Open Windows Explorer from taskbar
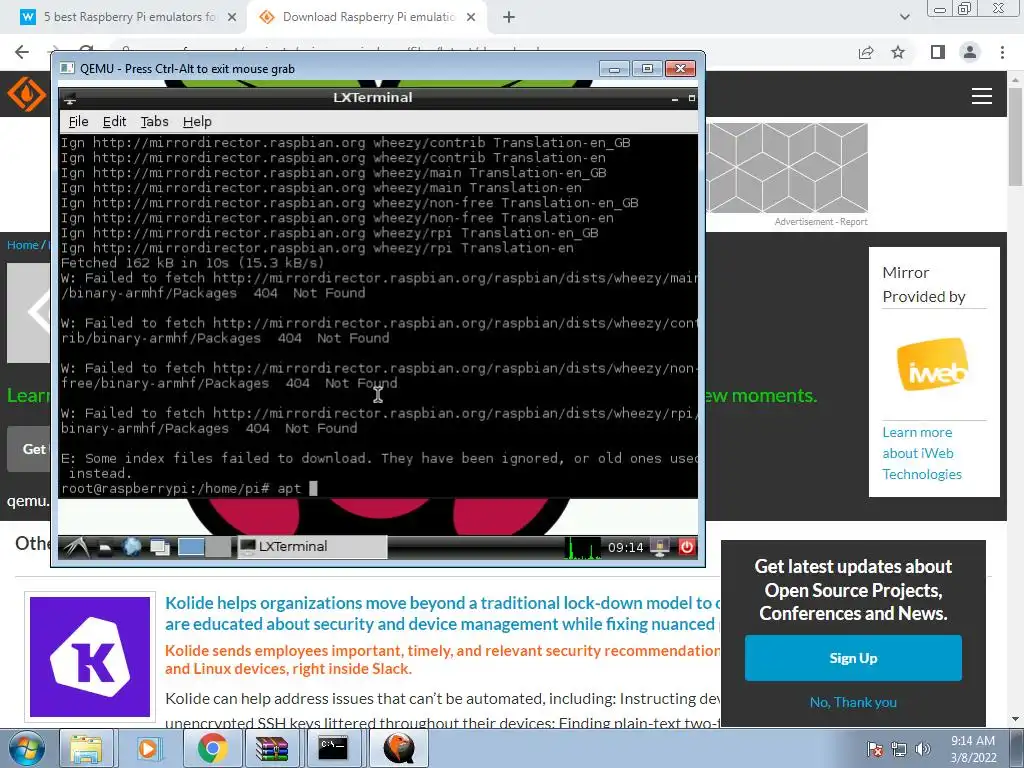The width and height of the screenshot is (1024, 768). pos(86,748)
